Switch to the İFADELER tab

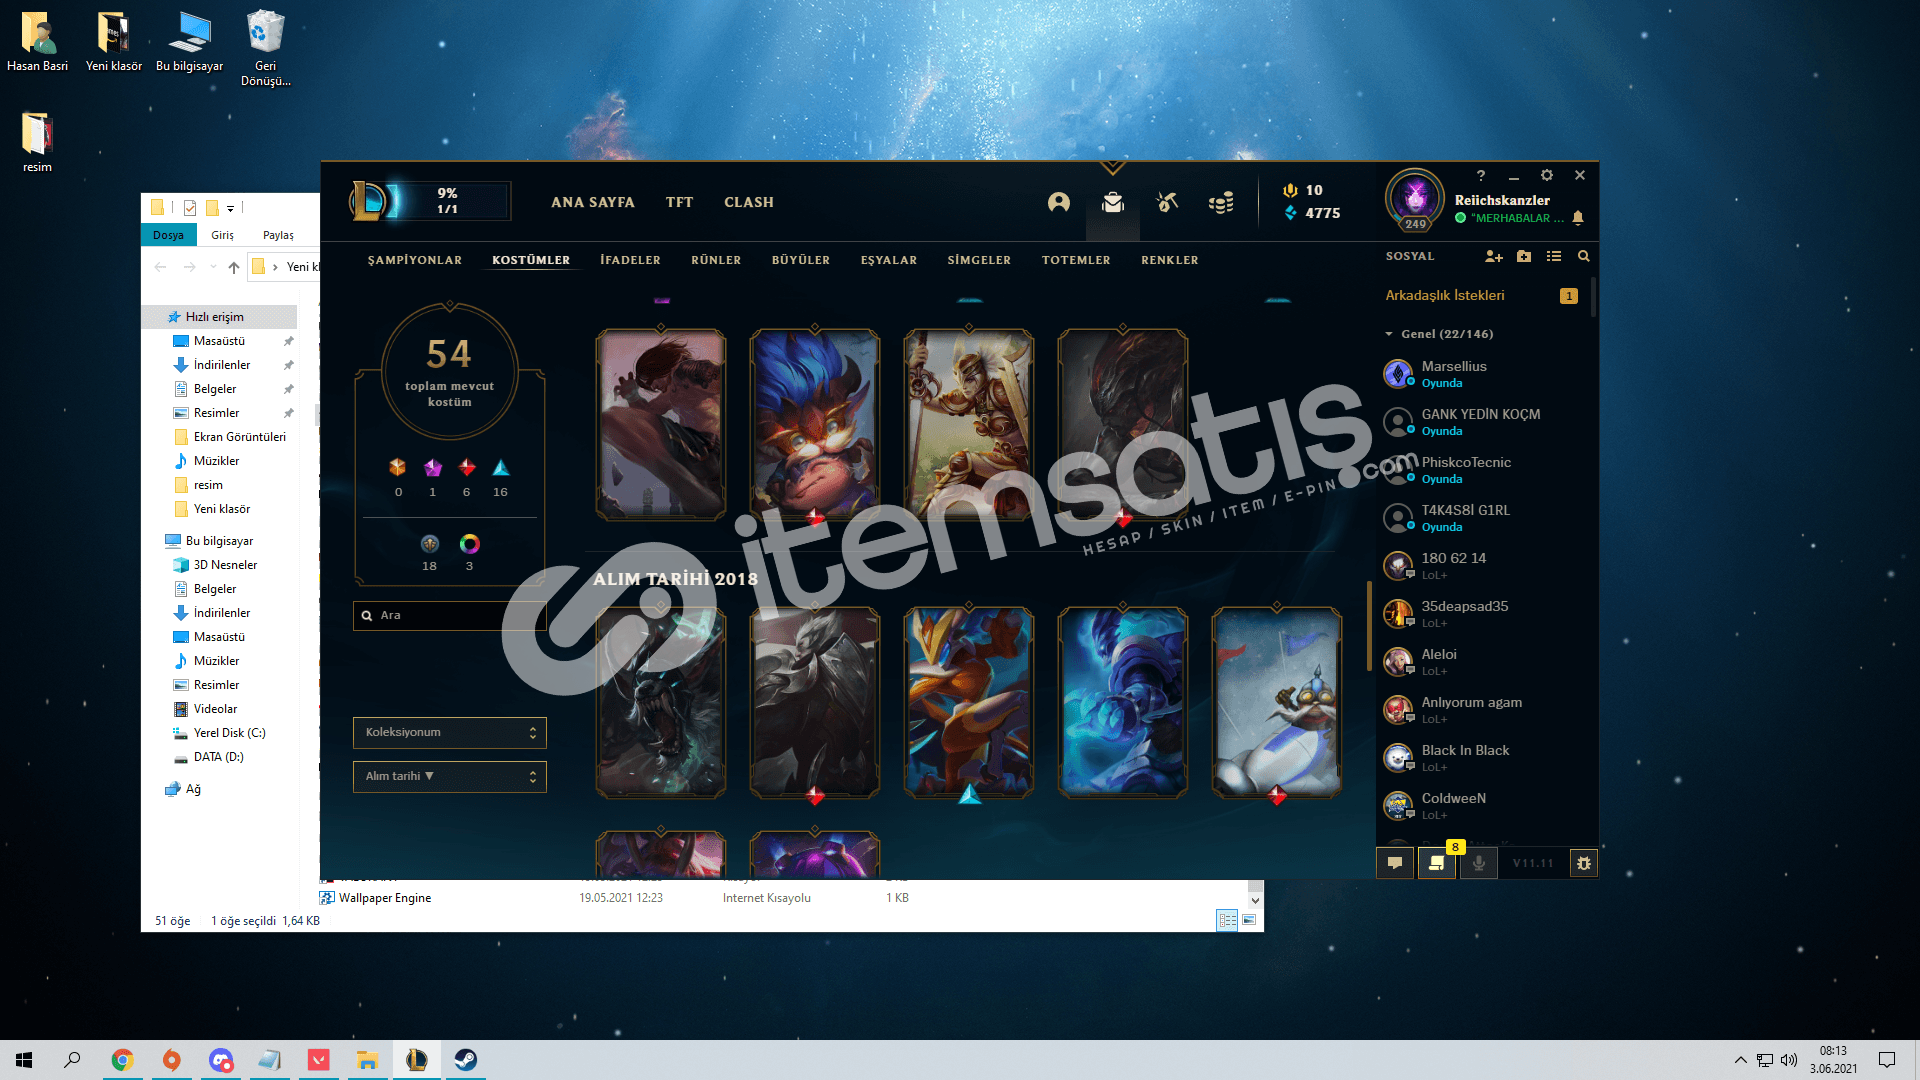(630, 260)
